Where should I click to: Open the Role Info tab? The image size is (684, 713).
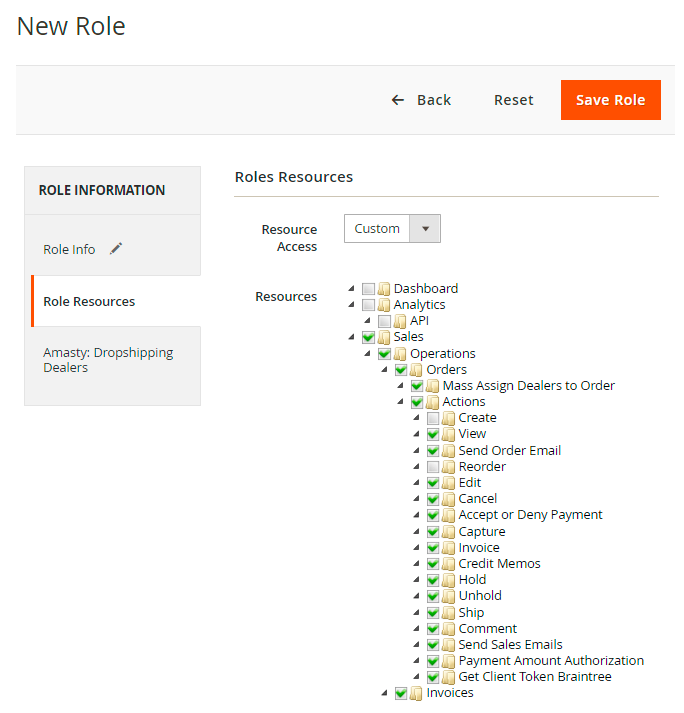tap(70, 249)
